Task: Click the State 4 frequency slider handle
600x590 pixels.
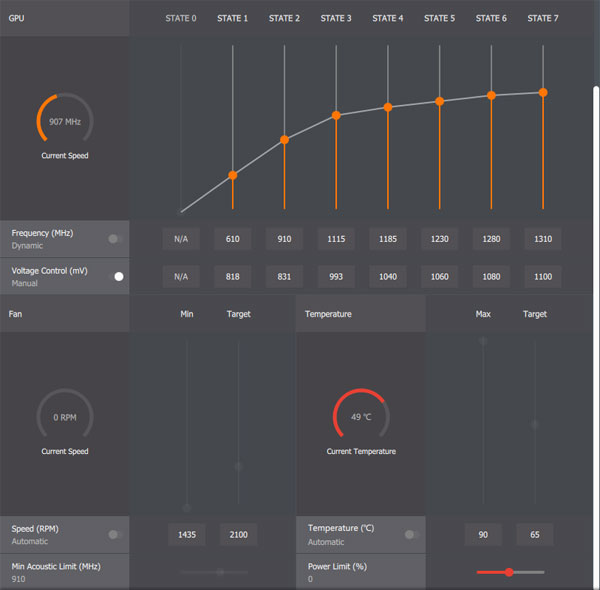Action: [x=388, y=107]
